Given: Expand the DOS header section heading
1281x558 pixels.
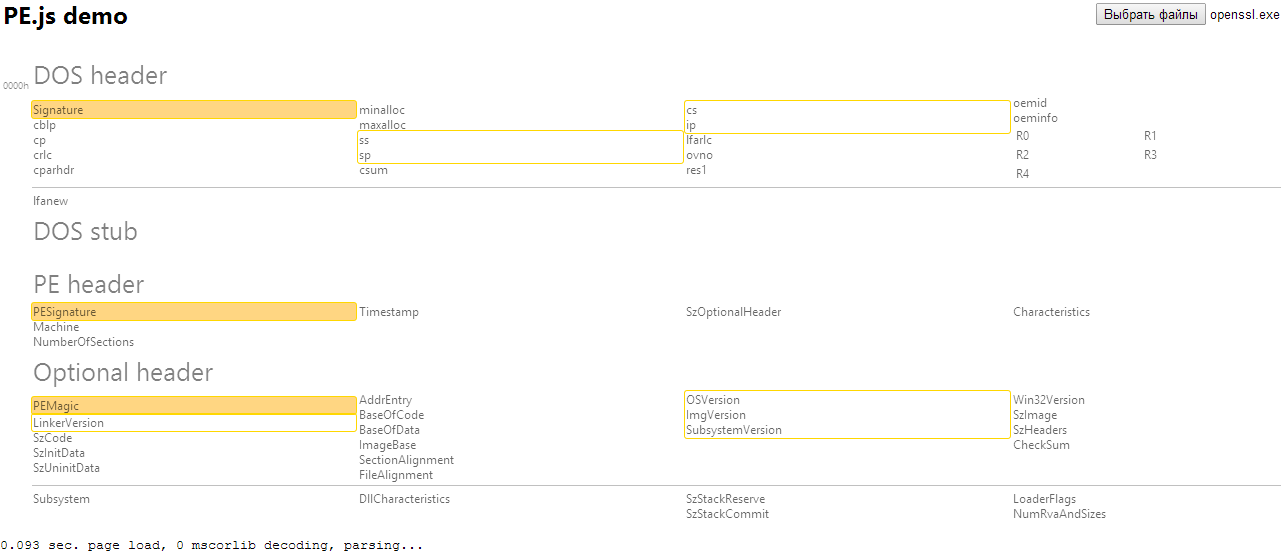Looking at the screenshot, I should (x=100, y=76).
